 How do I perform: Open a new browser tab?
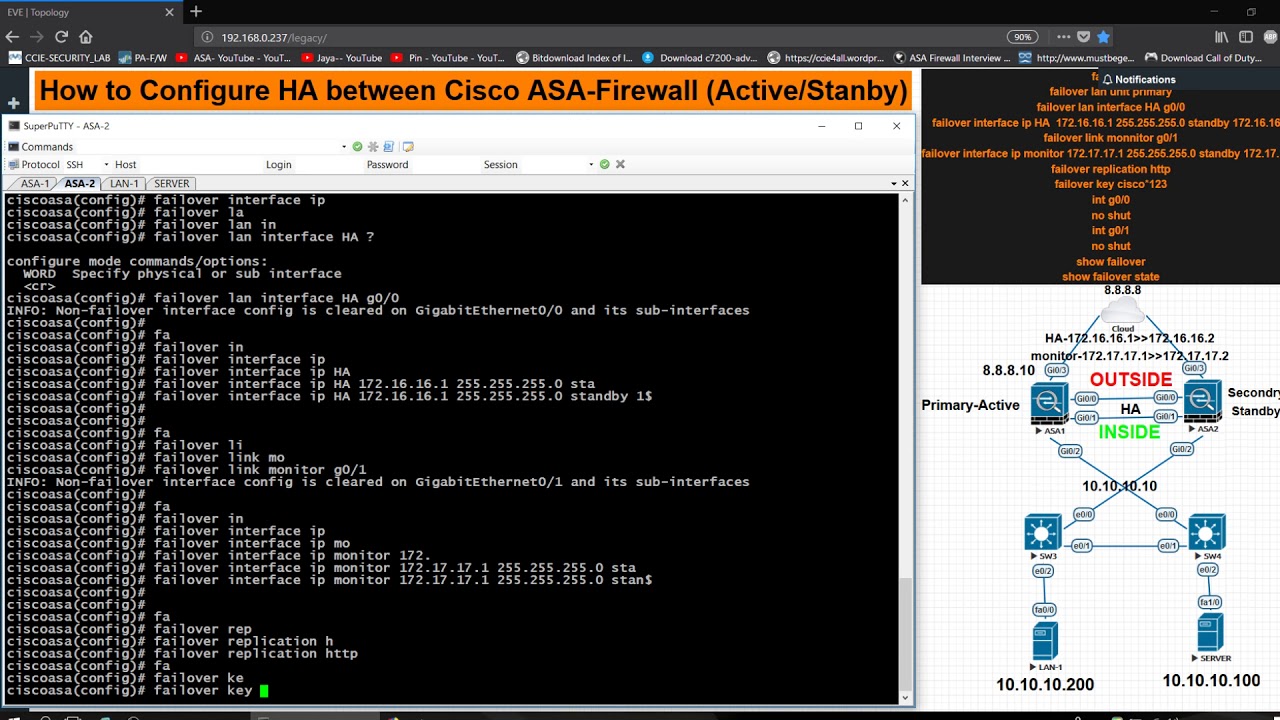coord(196,12)
